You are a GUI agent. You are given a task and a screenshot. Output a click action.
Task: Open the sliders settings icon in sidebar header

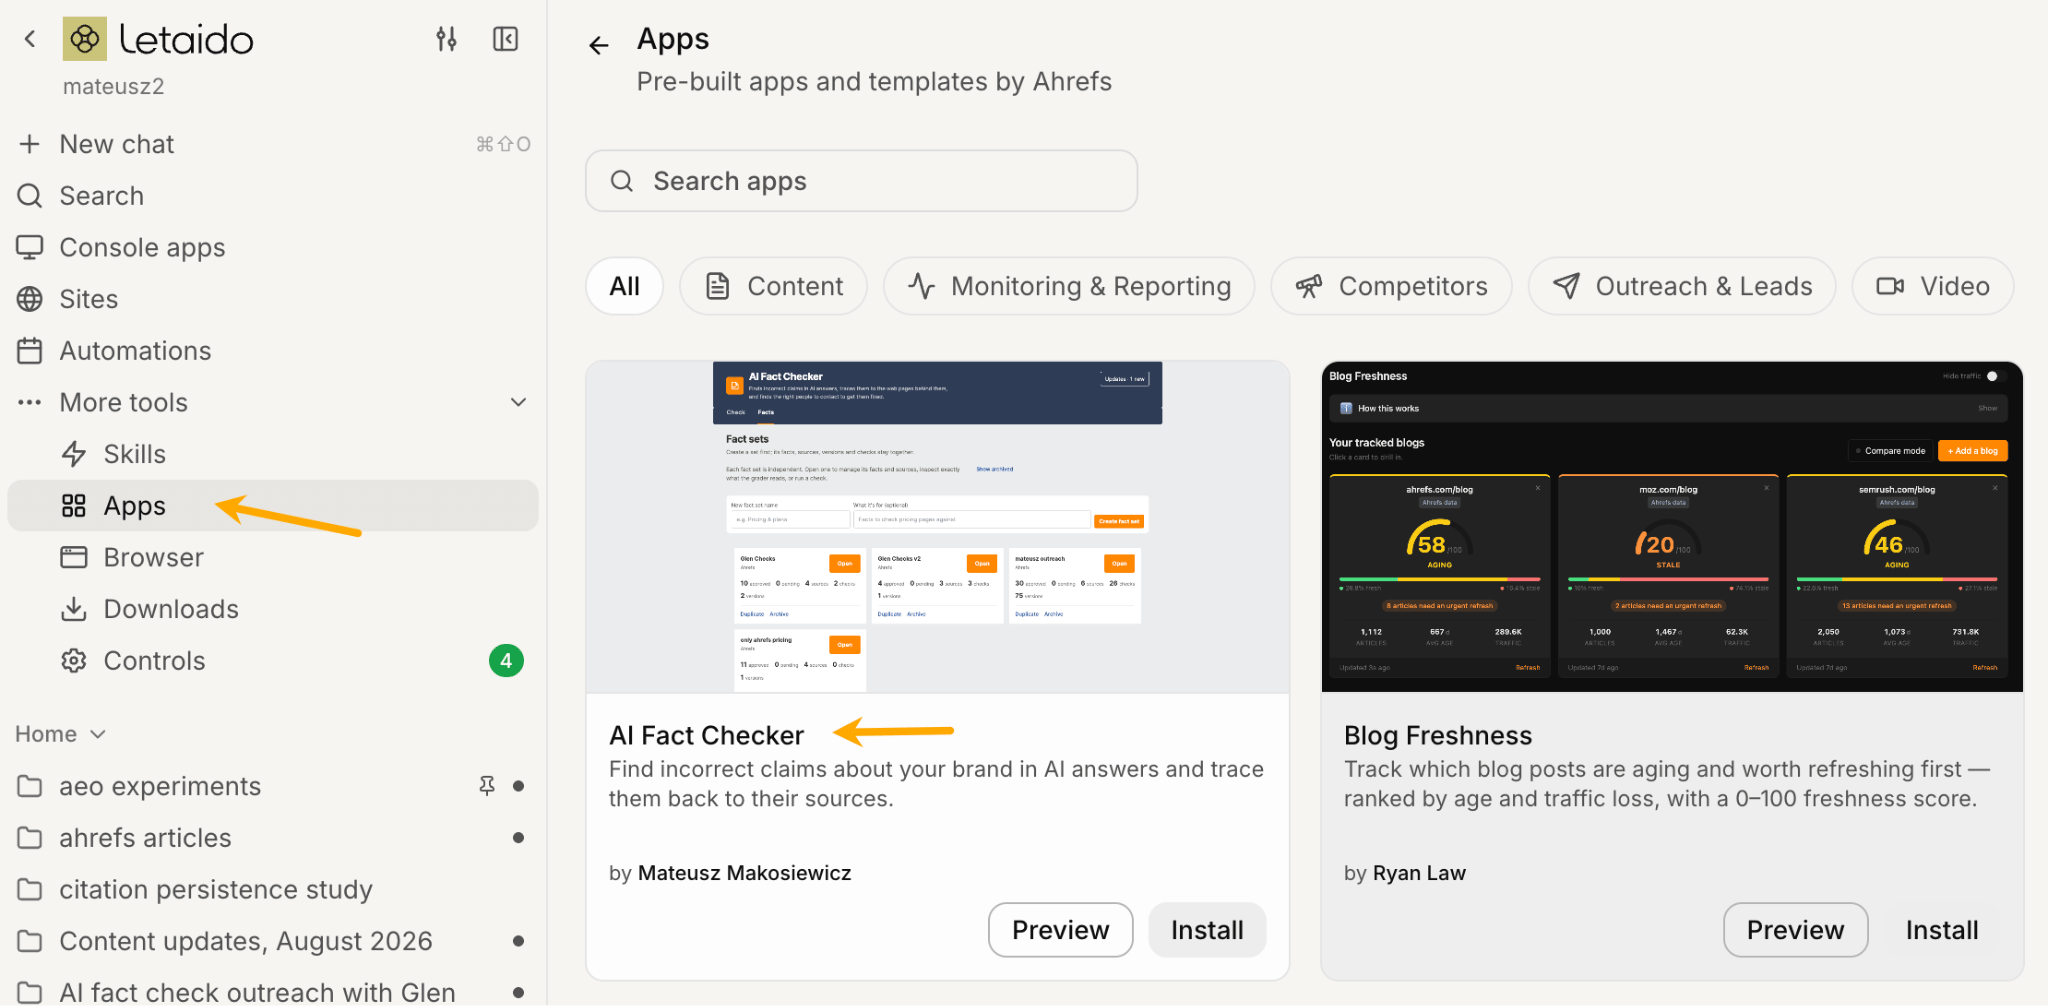tap(447, 39)
